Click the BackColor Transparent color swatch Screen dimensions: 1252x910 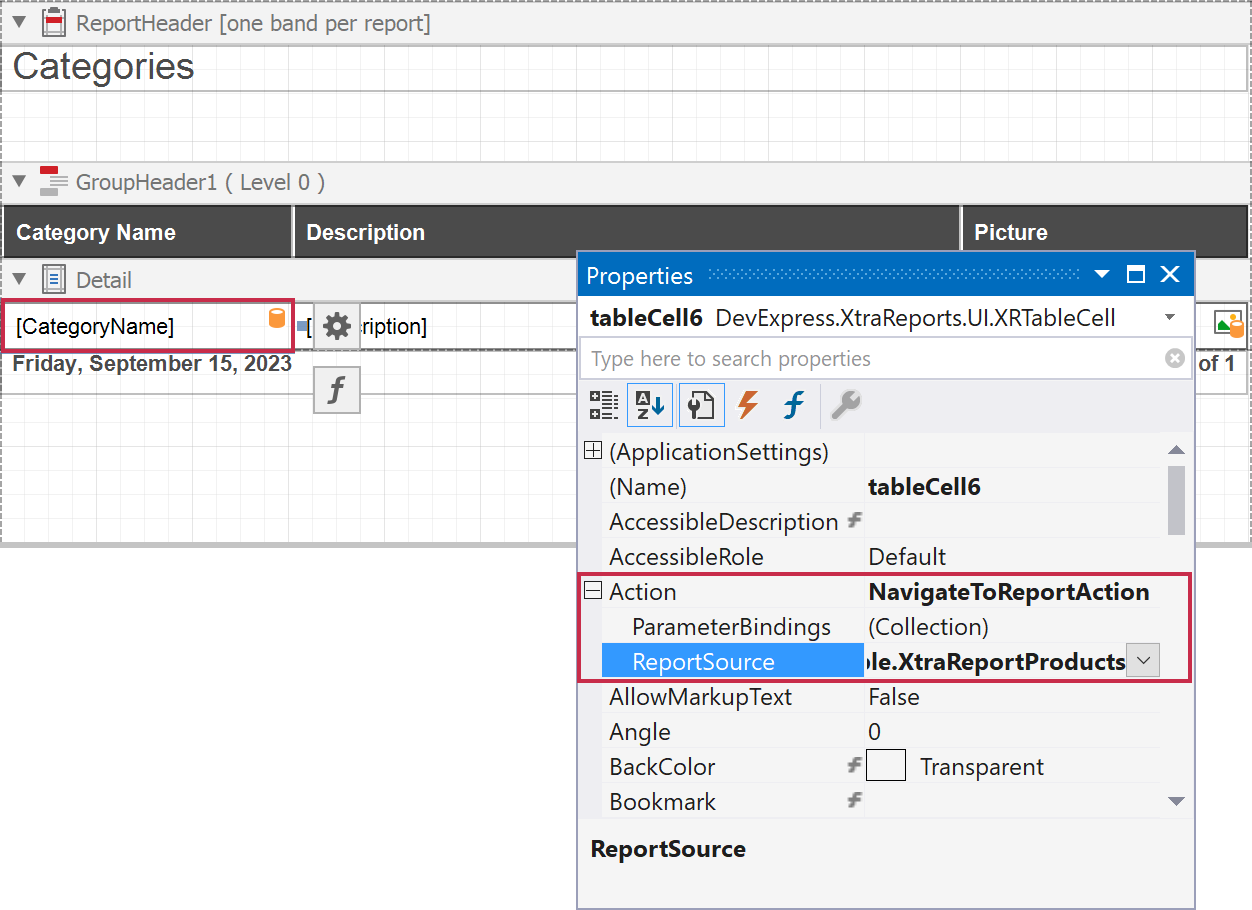tap(885, 767)
